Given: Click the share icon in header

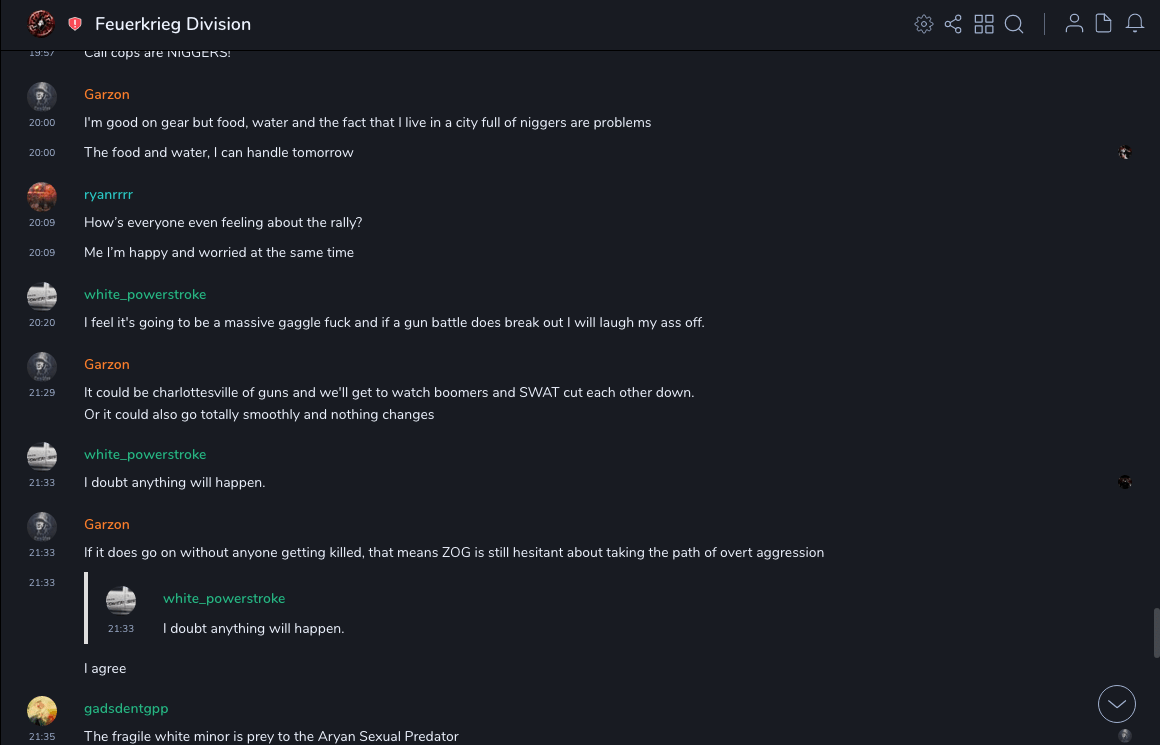Looking at the screenshot, I should tap(953, 24).
